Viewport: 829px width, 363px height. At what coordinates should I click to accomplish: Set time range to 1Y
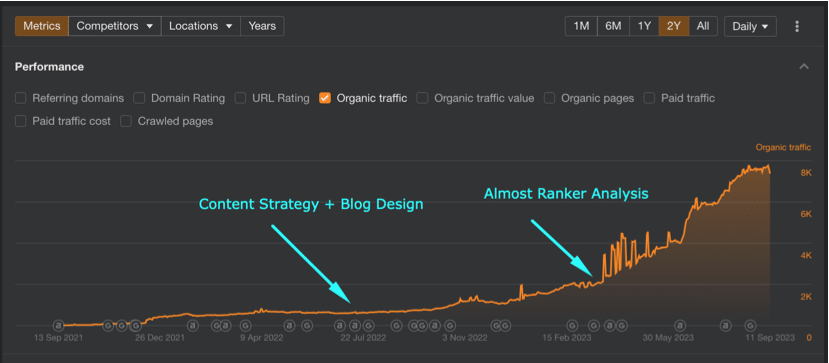click(644, 26)
